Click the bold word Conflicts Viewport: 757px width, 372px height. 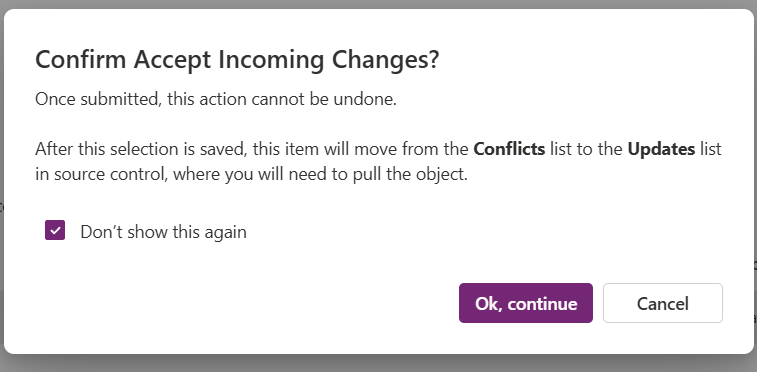pyautogui.click(x=509, y=149)
